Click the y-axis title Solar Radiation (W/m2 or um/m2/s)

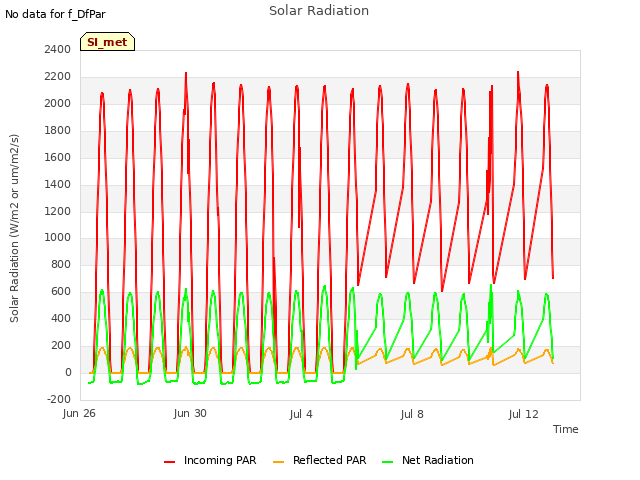pos(14,228)
